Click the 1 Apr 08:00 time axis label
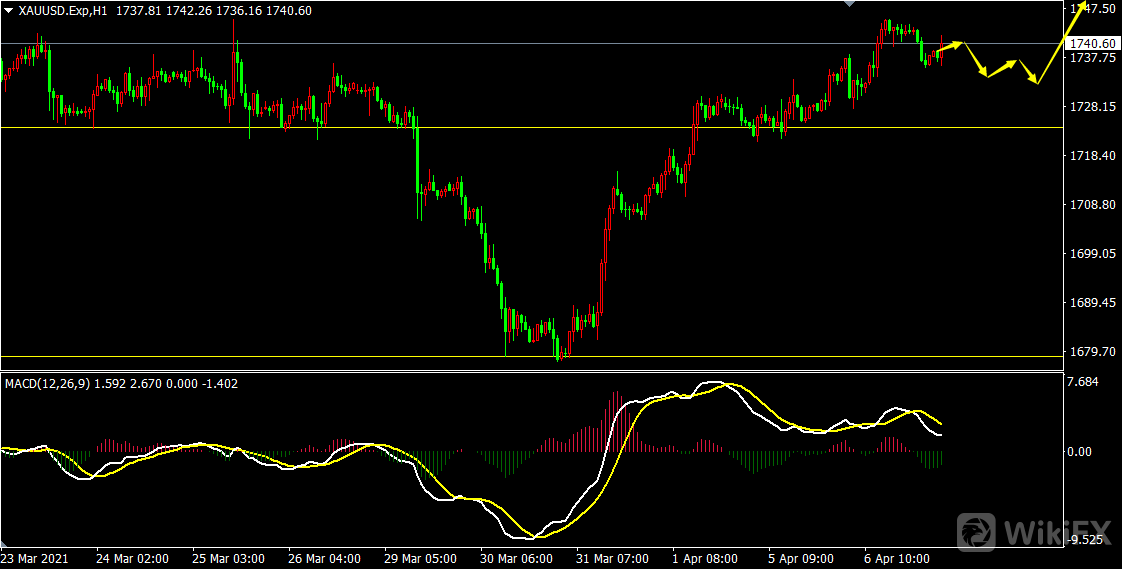This screenshot has width=1122, height=569. pyautogui.click(x=705, y=557)
